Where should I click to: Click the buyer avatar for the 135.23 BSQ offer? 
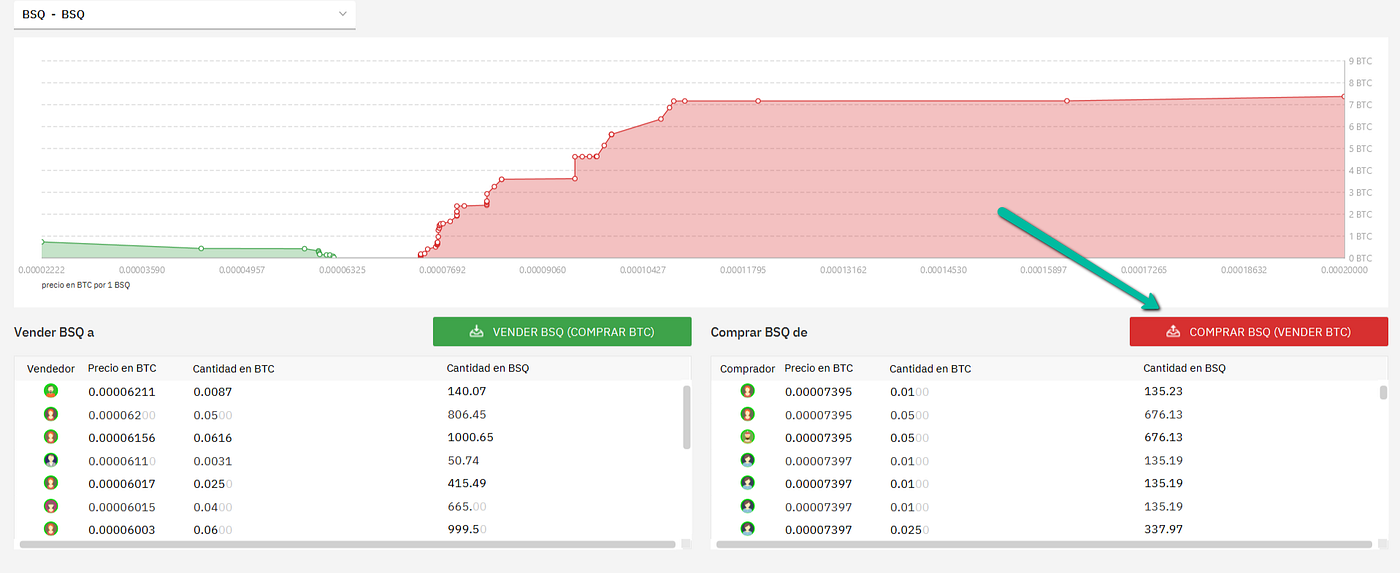click(747, 391)
